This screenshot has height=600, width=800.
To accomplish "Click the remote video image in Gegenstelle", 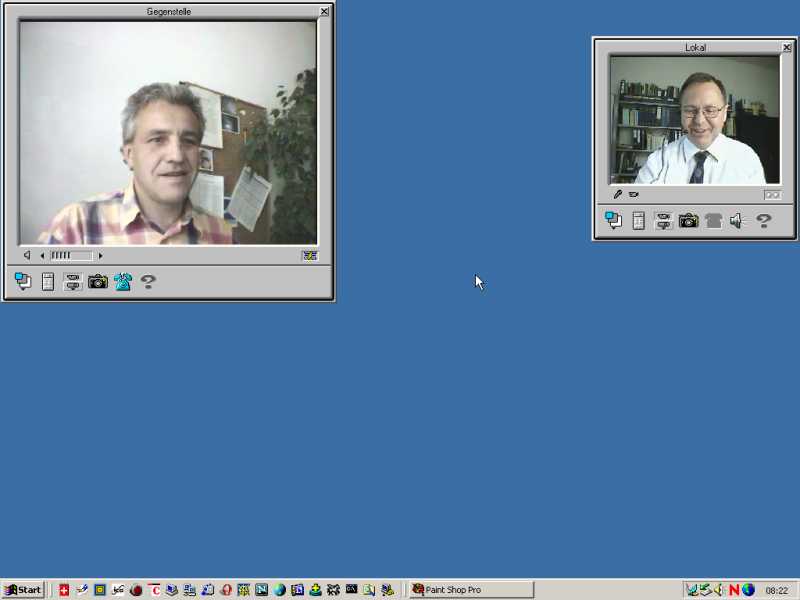I will 168,133.
